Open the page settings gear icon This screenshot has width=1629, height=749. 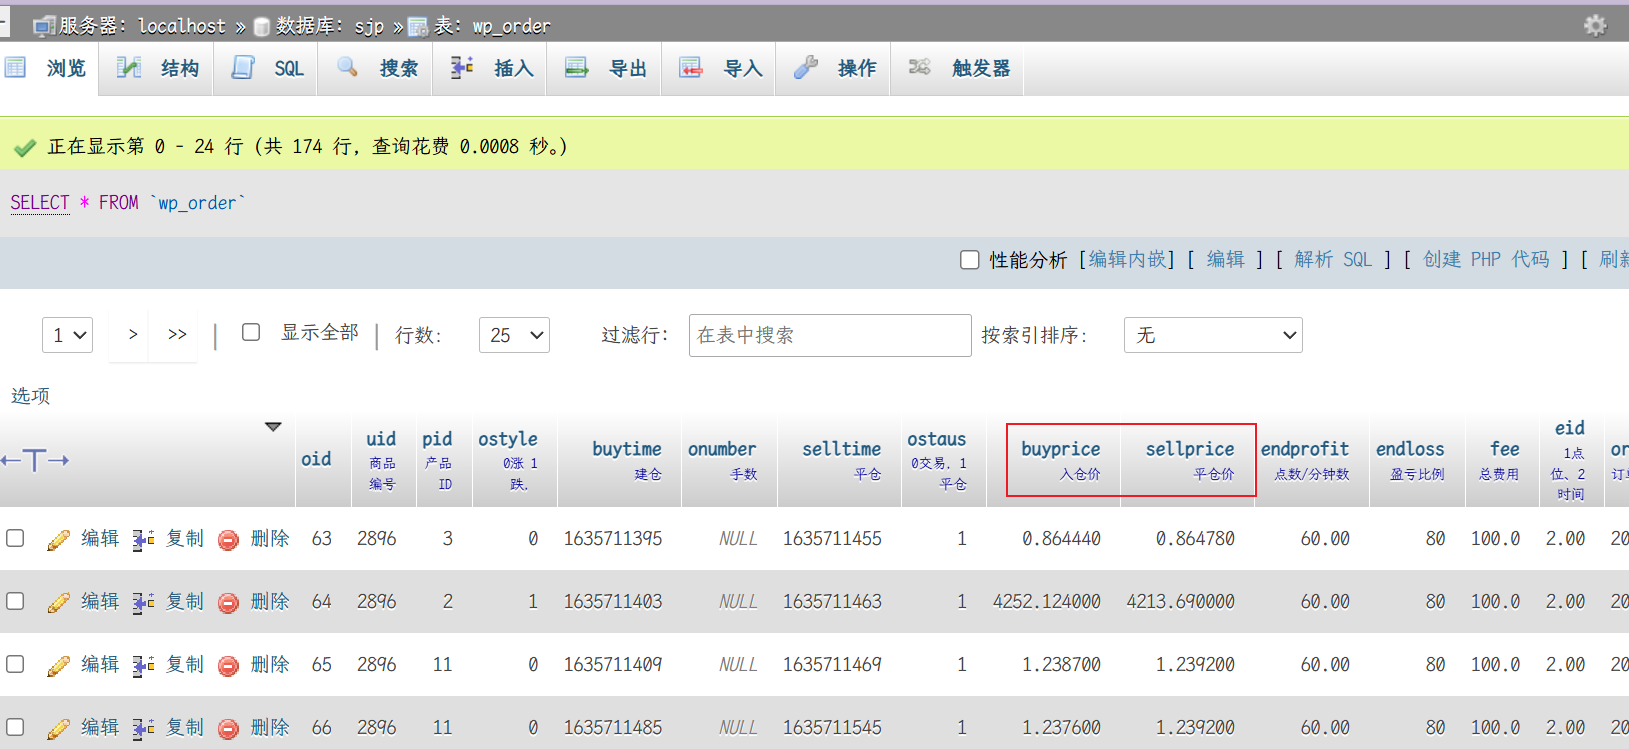tap(1595, 25)
